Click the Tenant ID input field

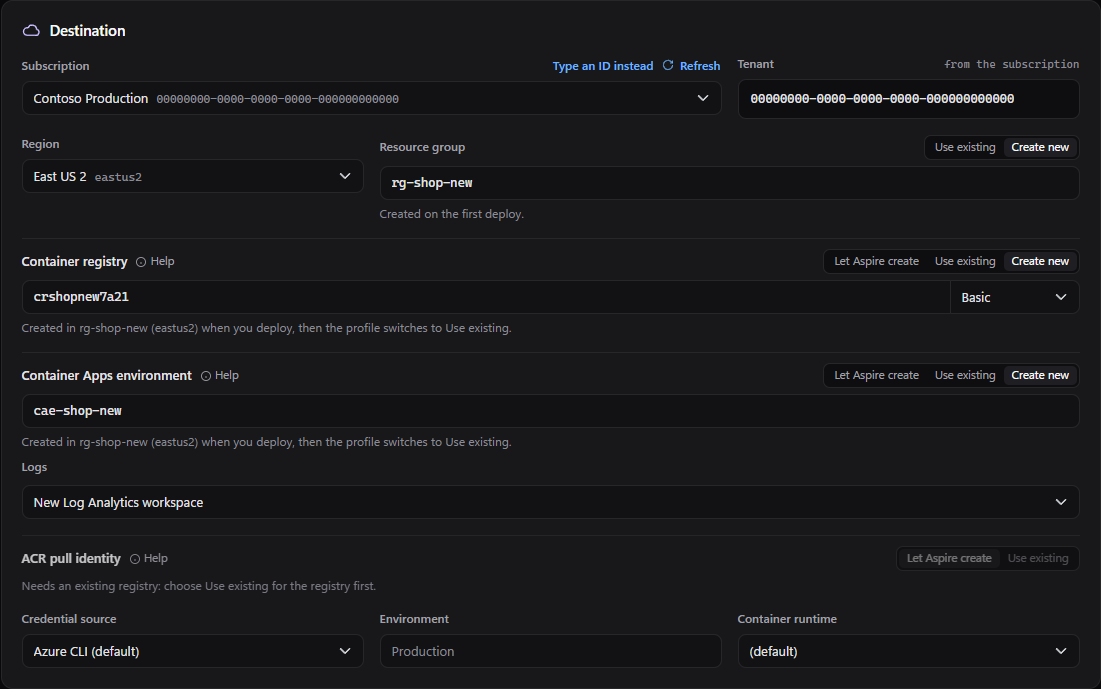coord(908,98)
